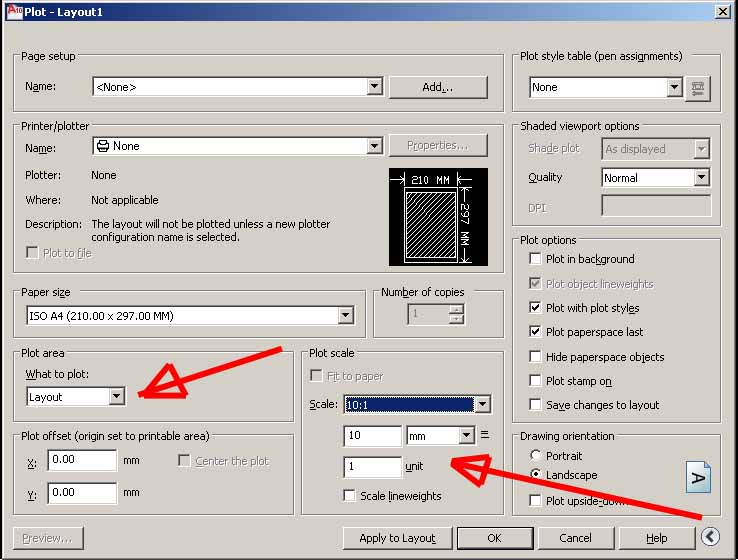This screenshot has height=560, width=738.
Task: Click the plot style table editor icon
Action: point(698,87)
